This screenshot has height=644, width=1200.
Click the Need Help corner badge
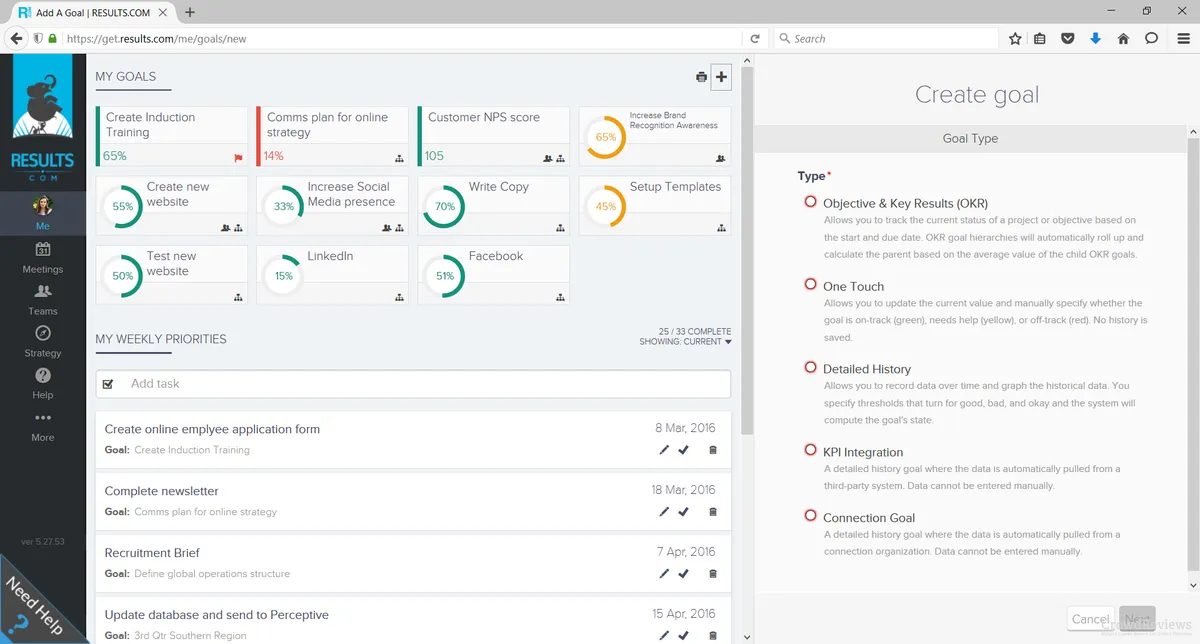tap(35, 606)
